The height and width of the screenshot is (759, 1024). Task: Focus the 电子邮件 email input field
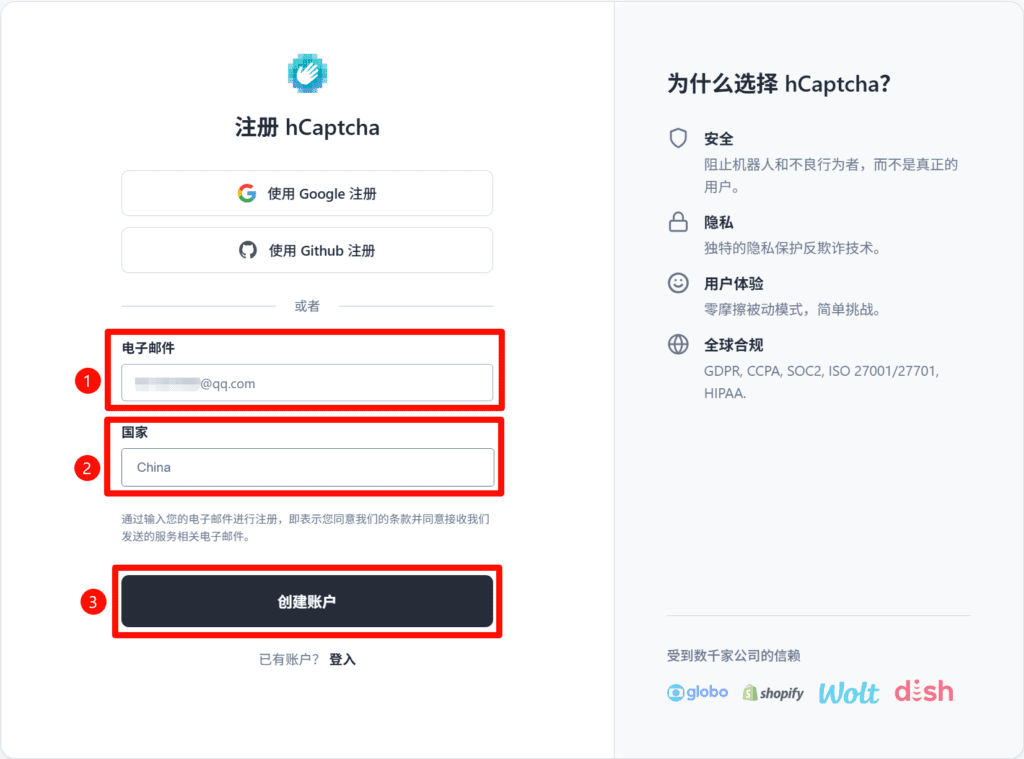coord(307,383)
